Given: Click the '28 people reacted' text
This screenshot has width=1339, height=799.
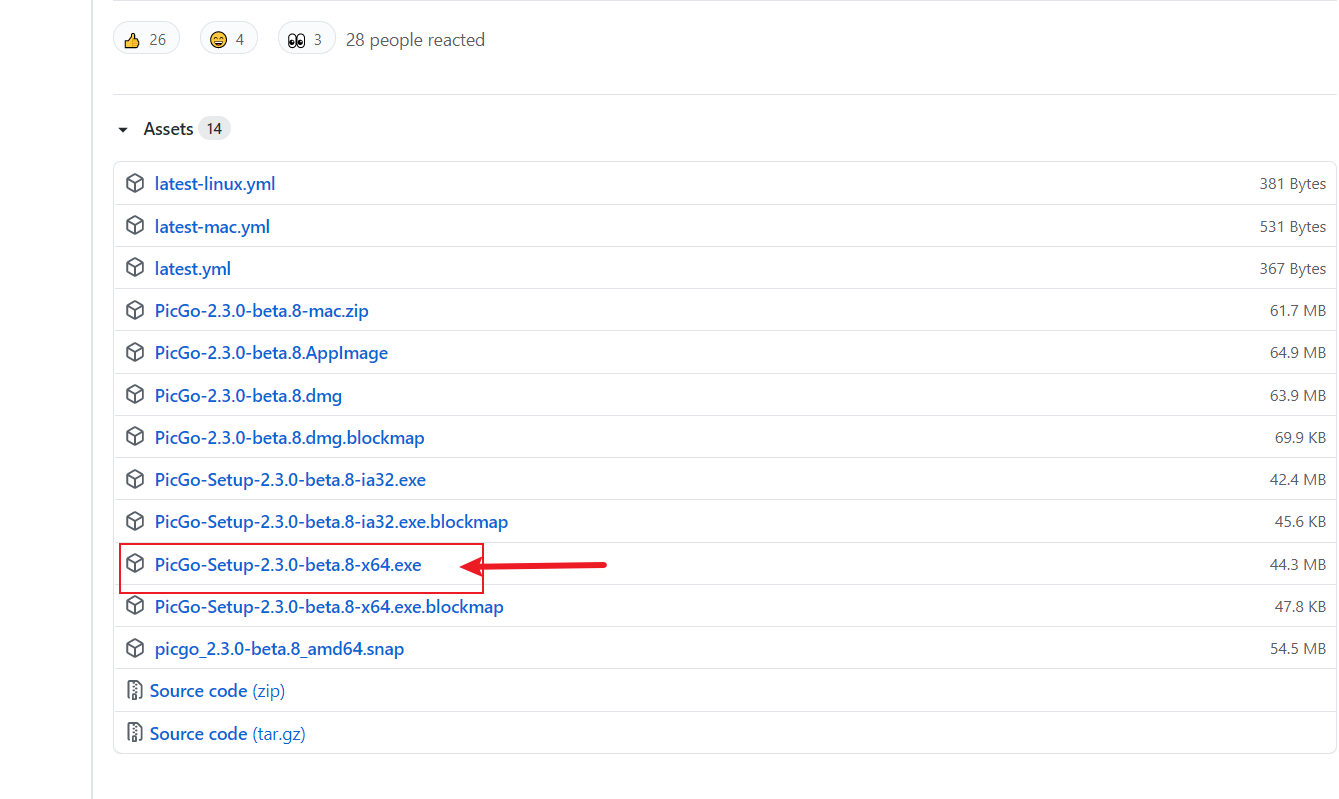Looking at the screenshot, I should (415, 40).
